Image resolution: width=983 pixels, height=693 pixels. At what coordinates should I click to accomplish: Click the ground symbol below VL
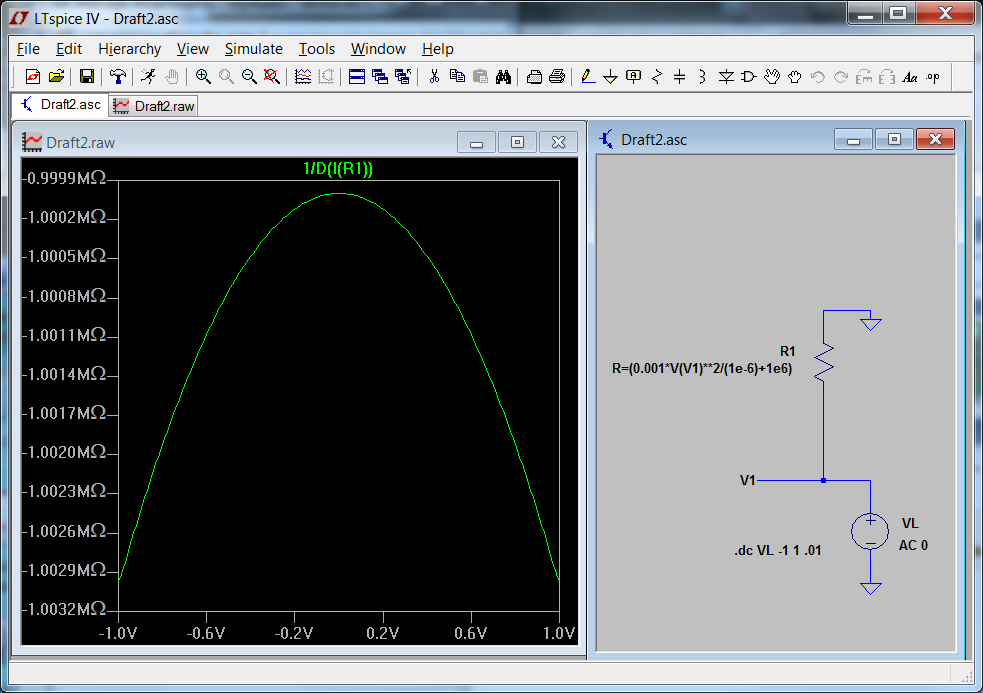(871, 588)
